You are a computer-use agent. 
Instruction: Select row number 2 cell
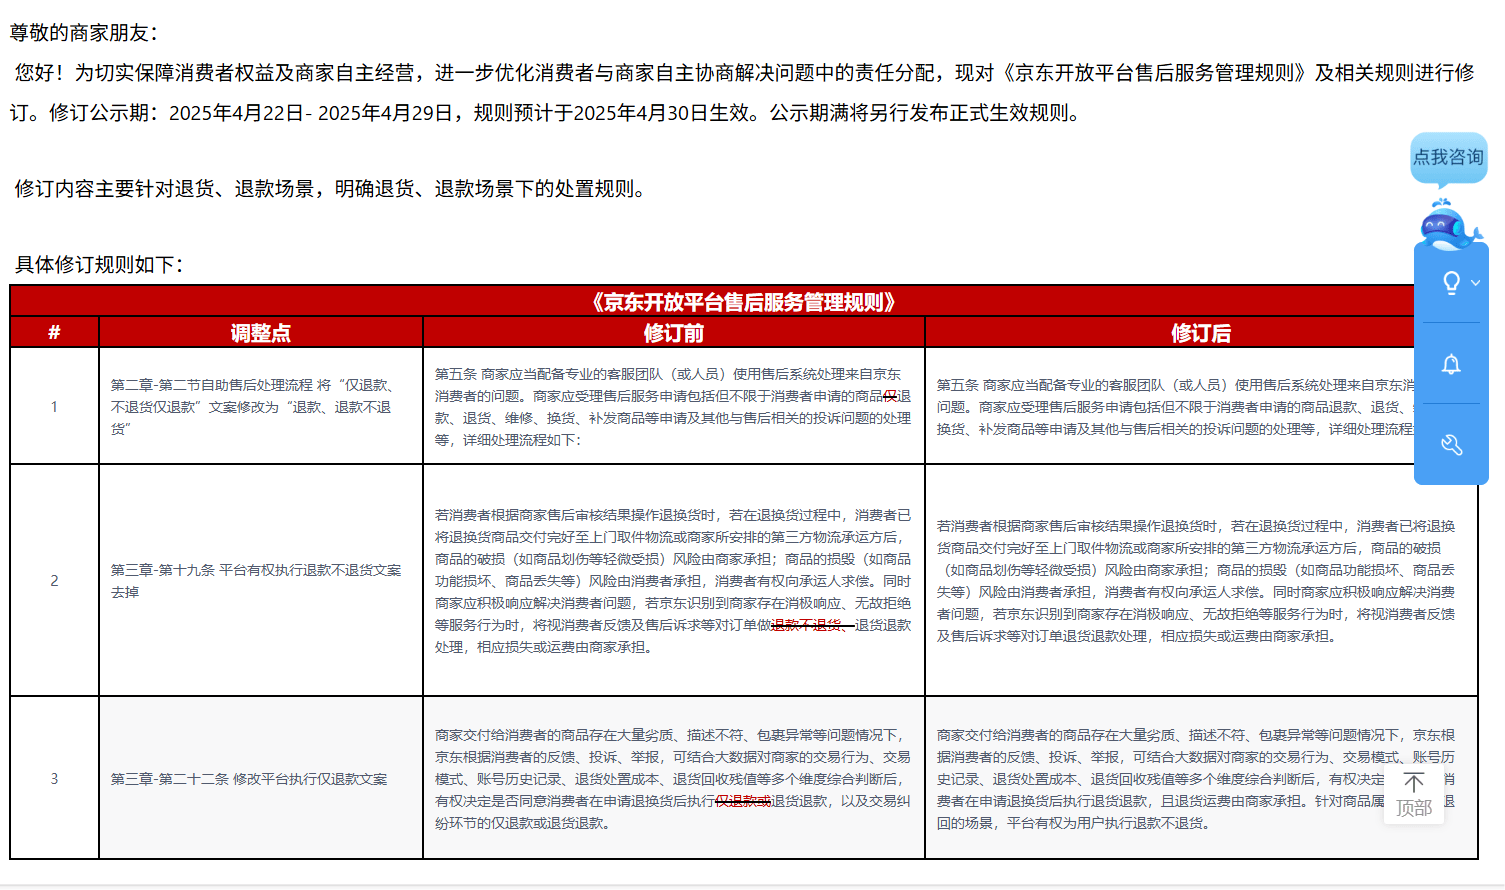(x=54, y=580)
